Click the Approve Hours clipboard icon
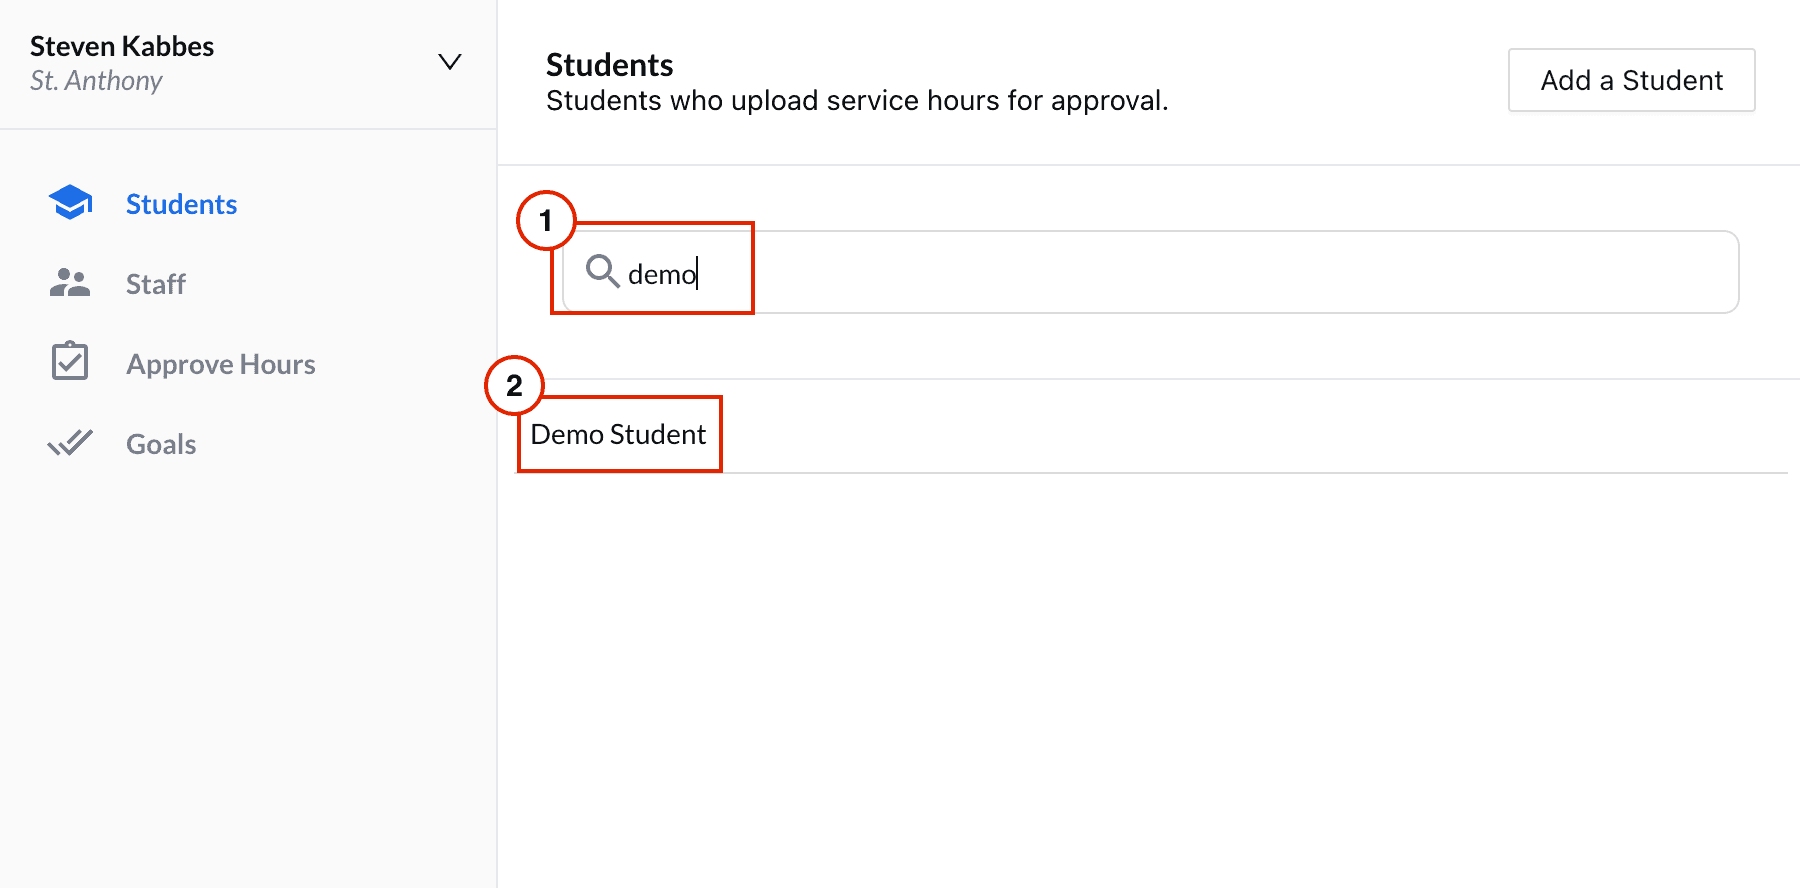The height and width of the screenshot is (888, 1800). (70, 361)
